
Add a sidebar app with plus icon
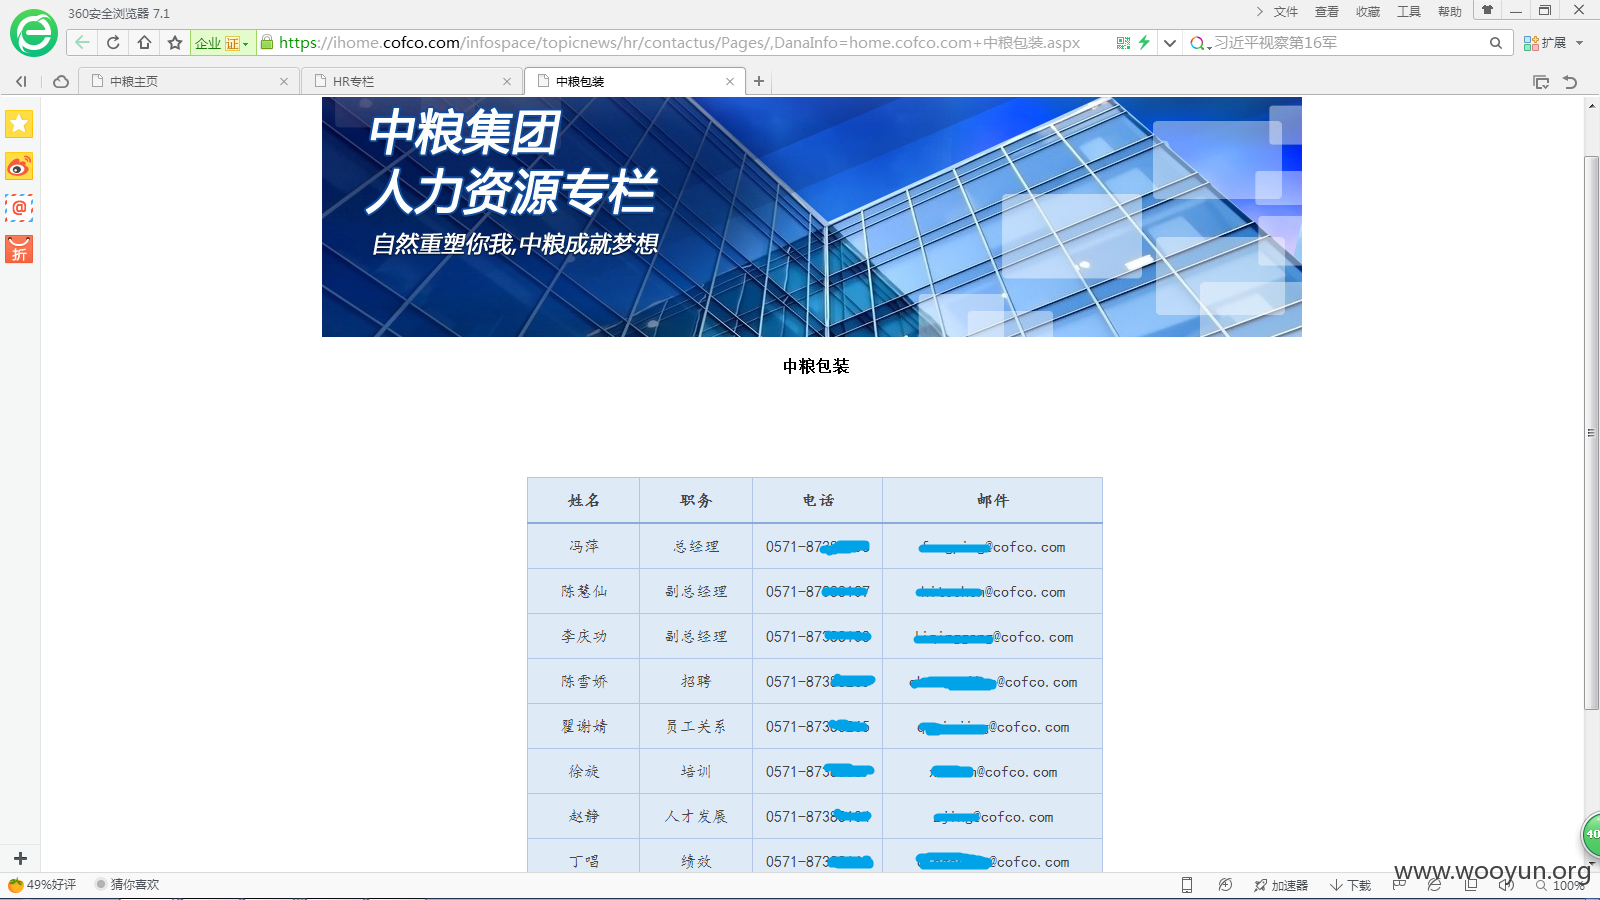point(20,858)
